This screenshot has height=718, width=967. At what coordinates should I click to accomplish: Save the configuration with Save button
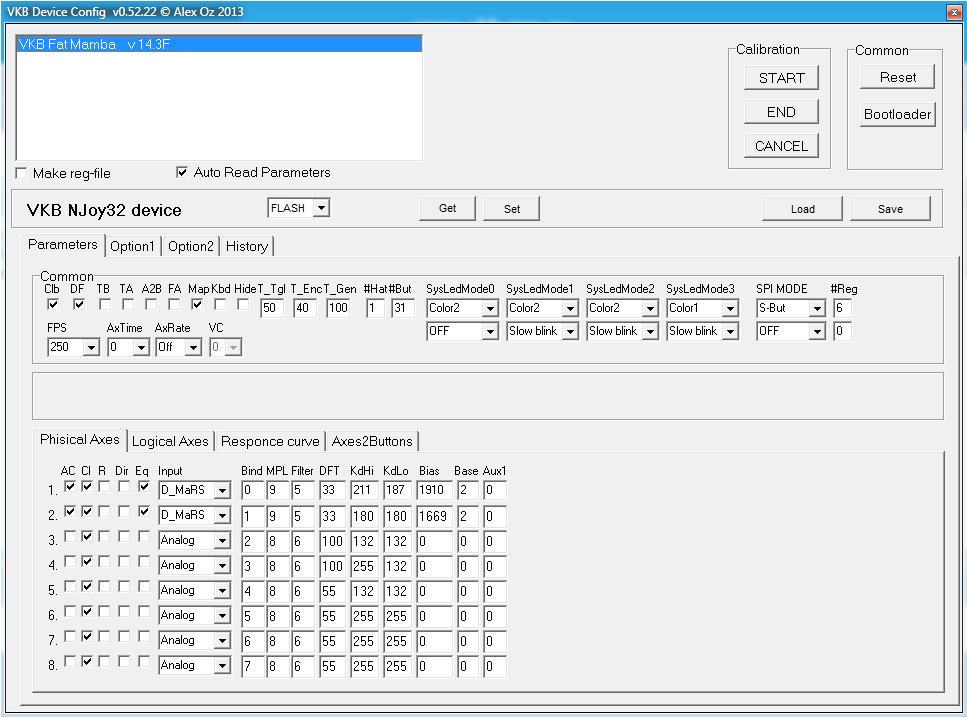[x=890, y=208]
